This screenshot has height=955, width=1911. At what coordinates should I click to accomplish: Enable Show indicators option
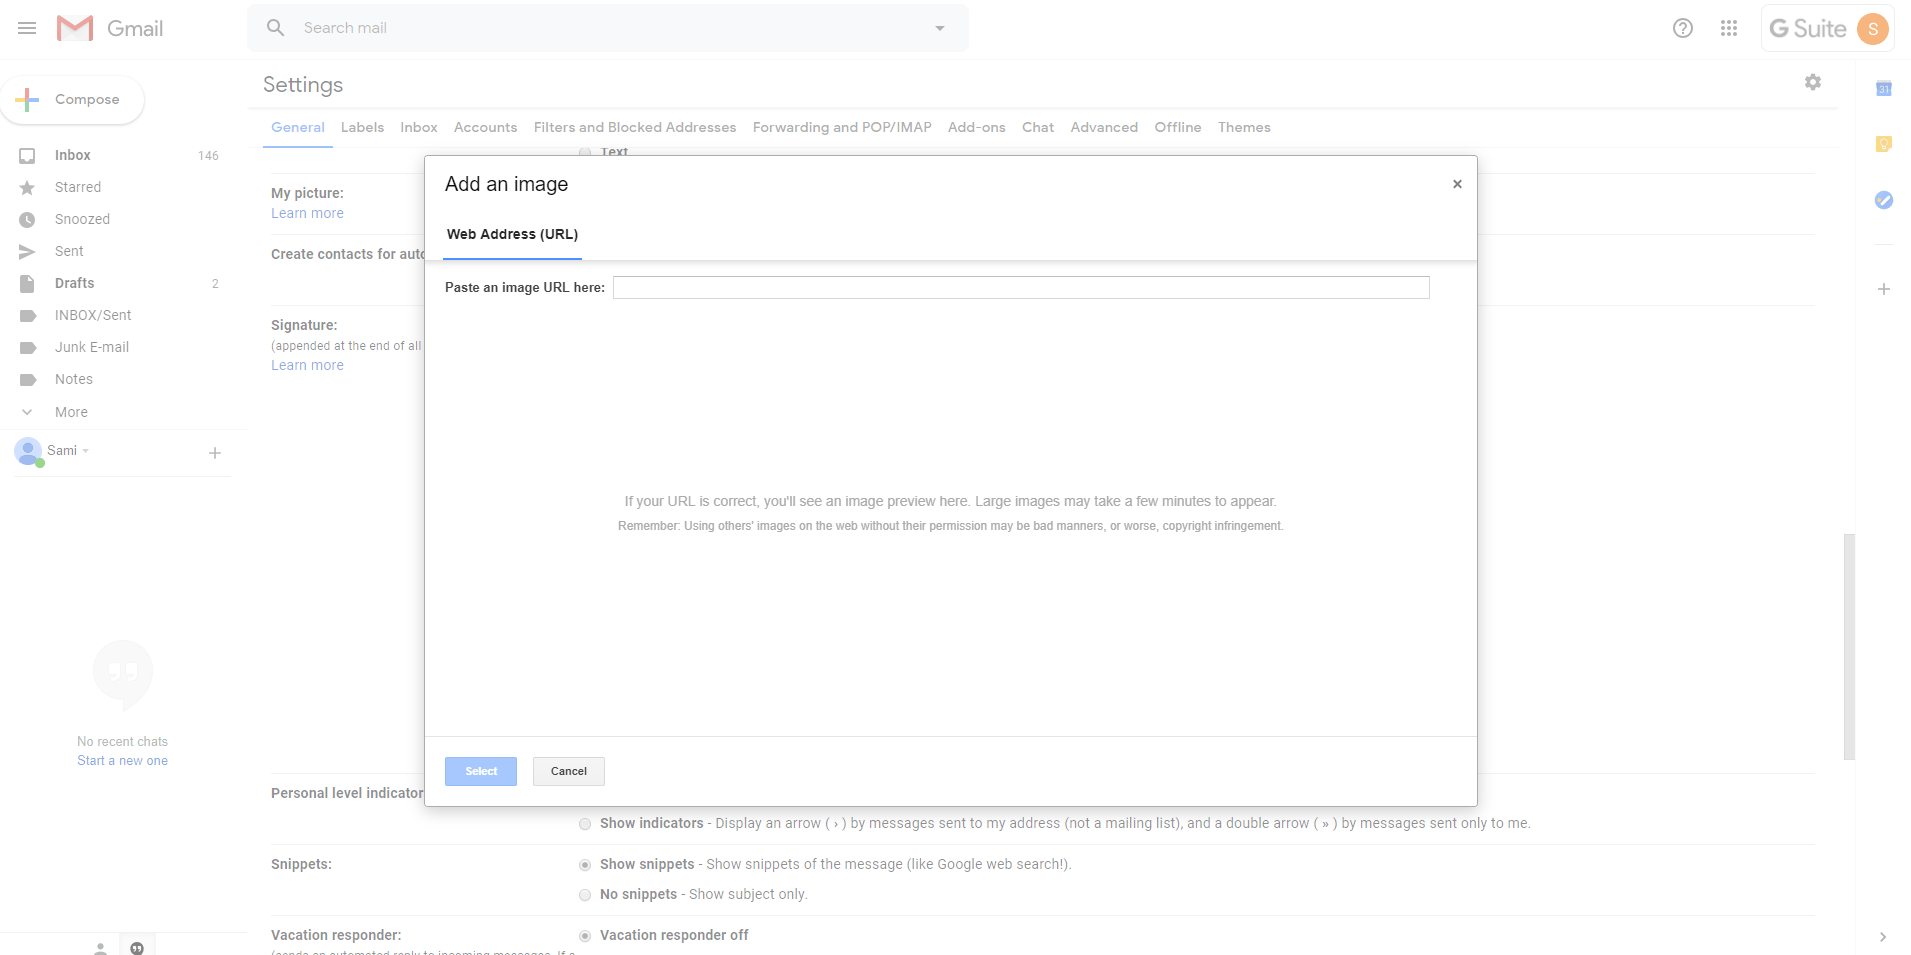(x=584, y=824)
